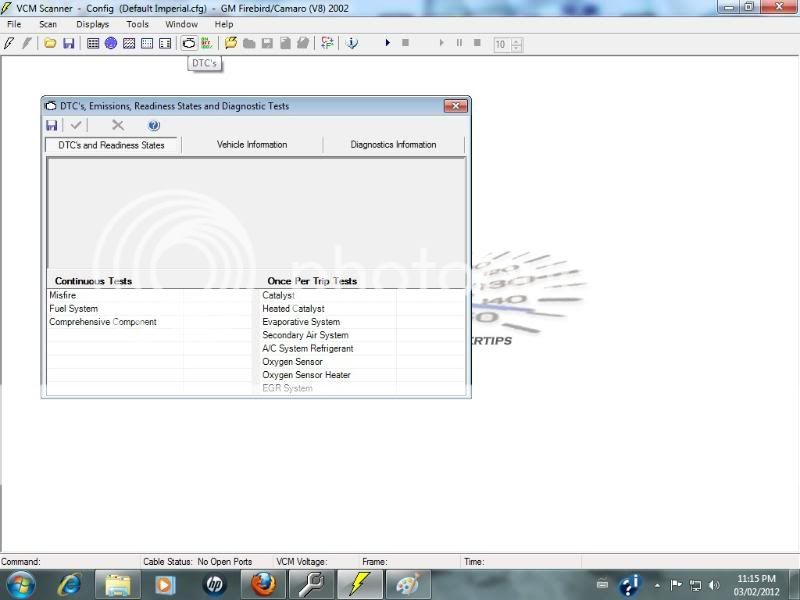Show the table display icon
Viewport: 800px width, 600px height.
click(x=93, y=43)
